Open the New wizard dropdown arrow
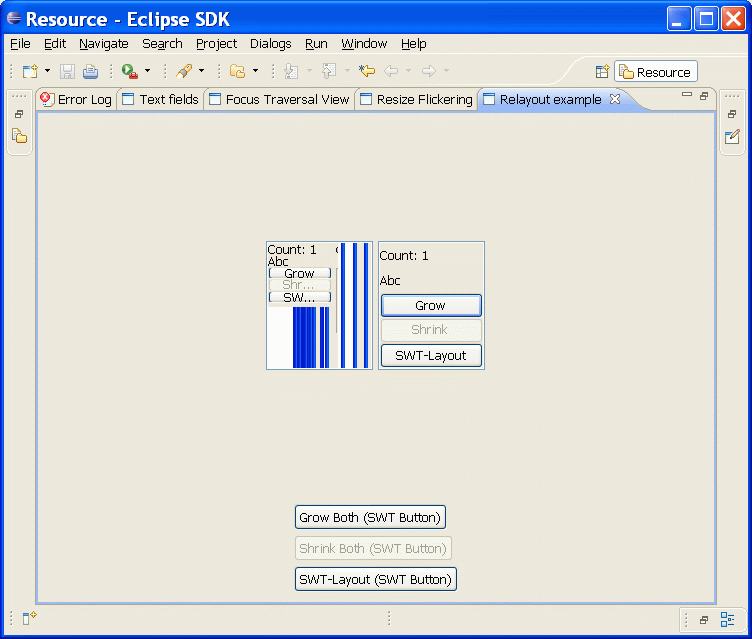 47,71
